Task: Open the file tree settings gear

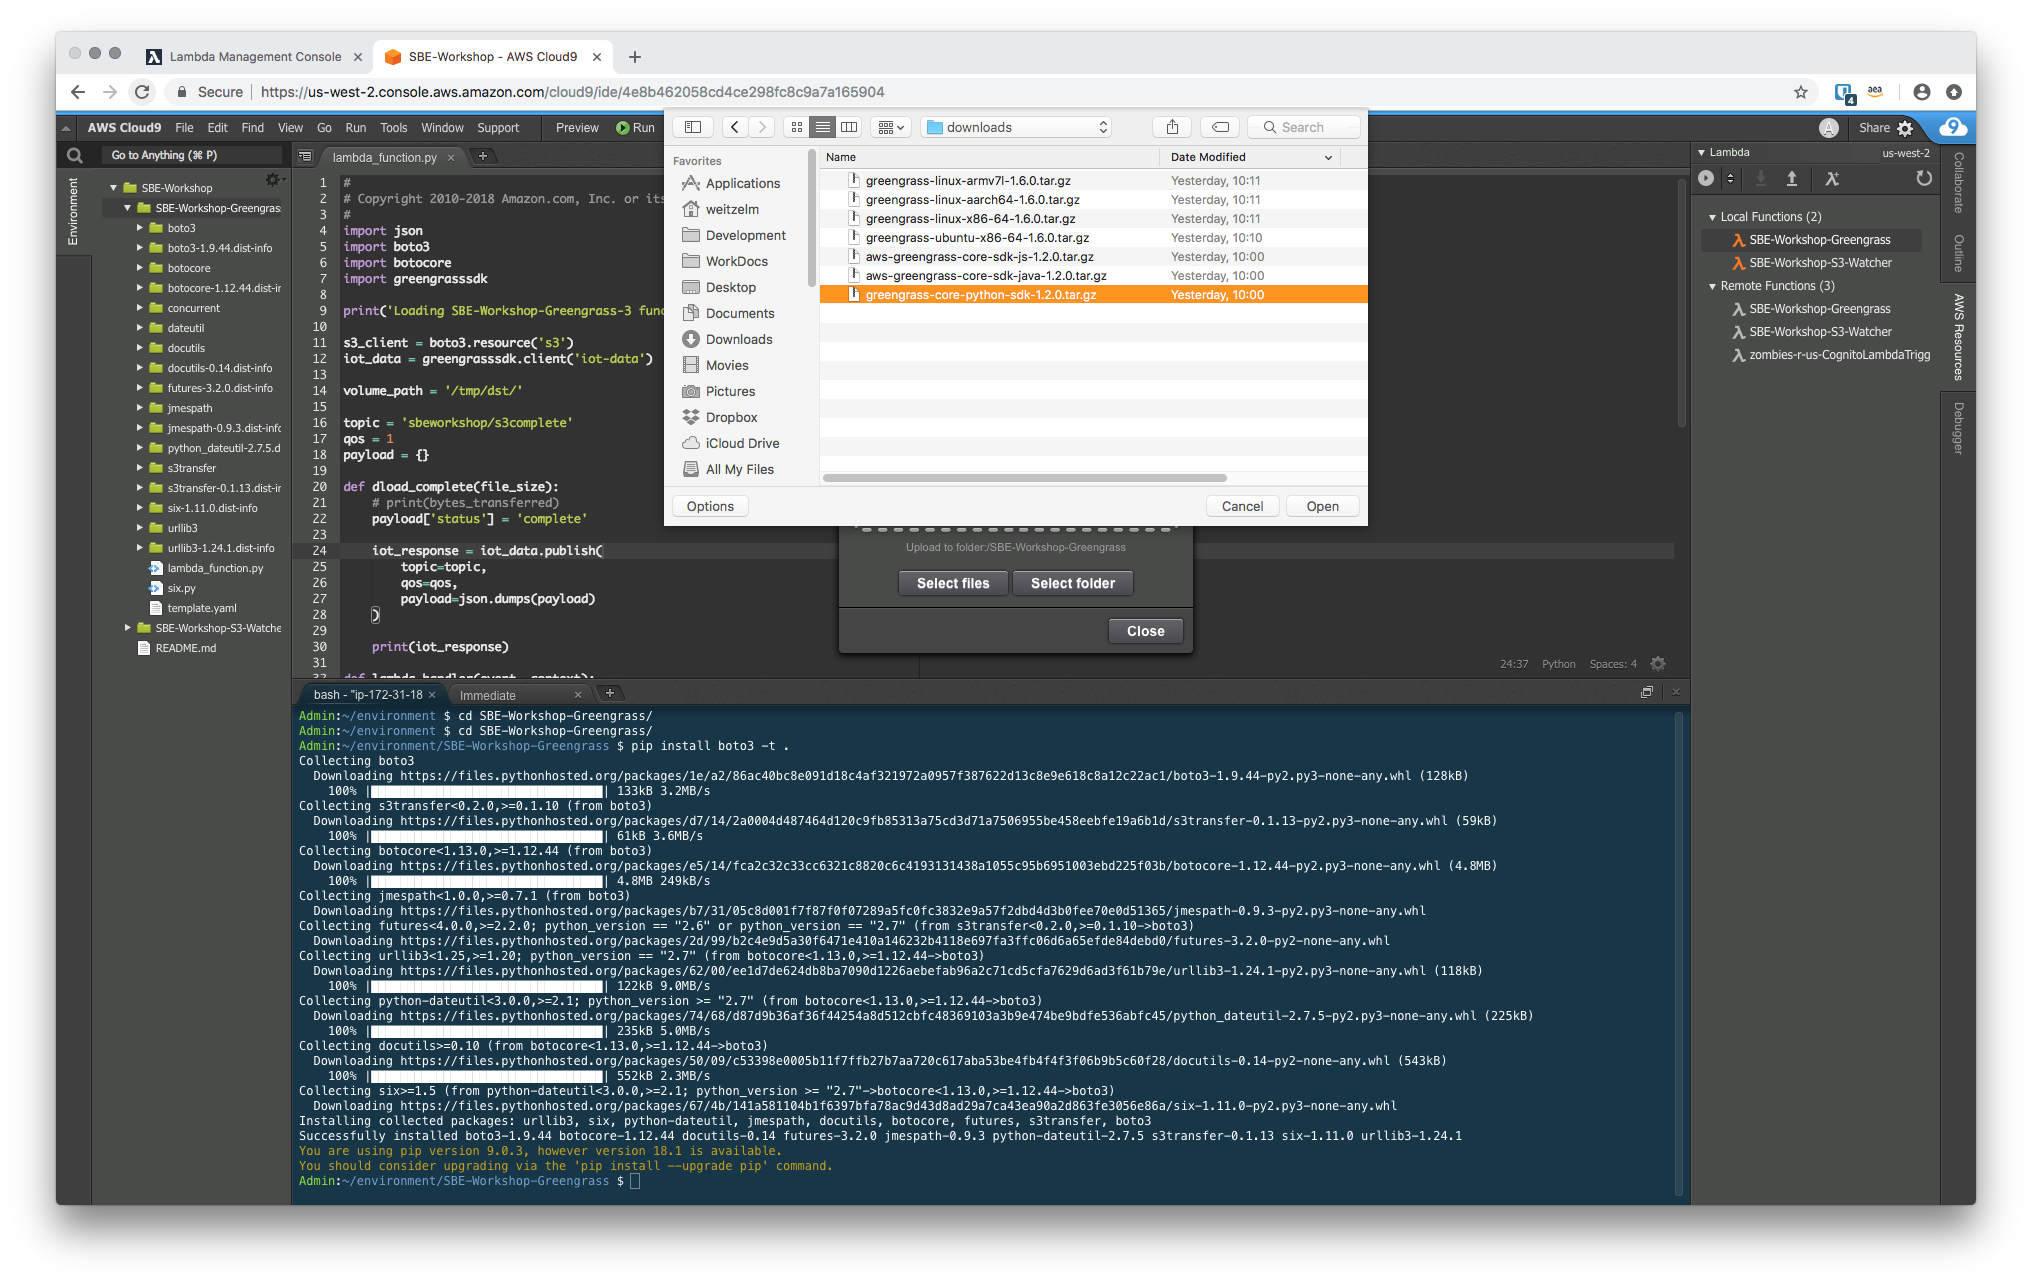Action: 272,180
